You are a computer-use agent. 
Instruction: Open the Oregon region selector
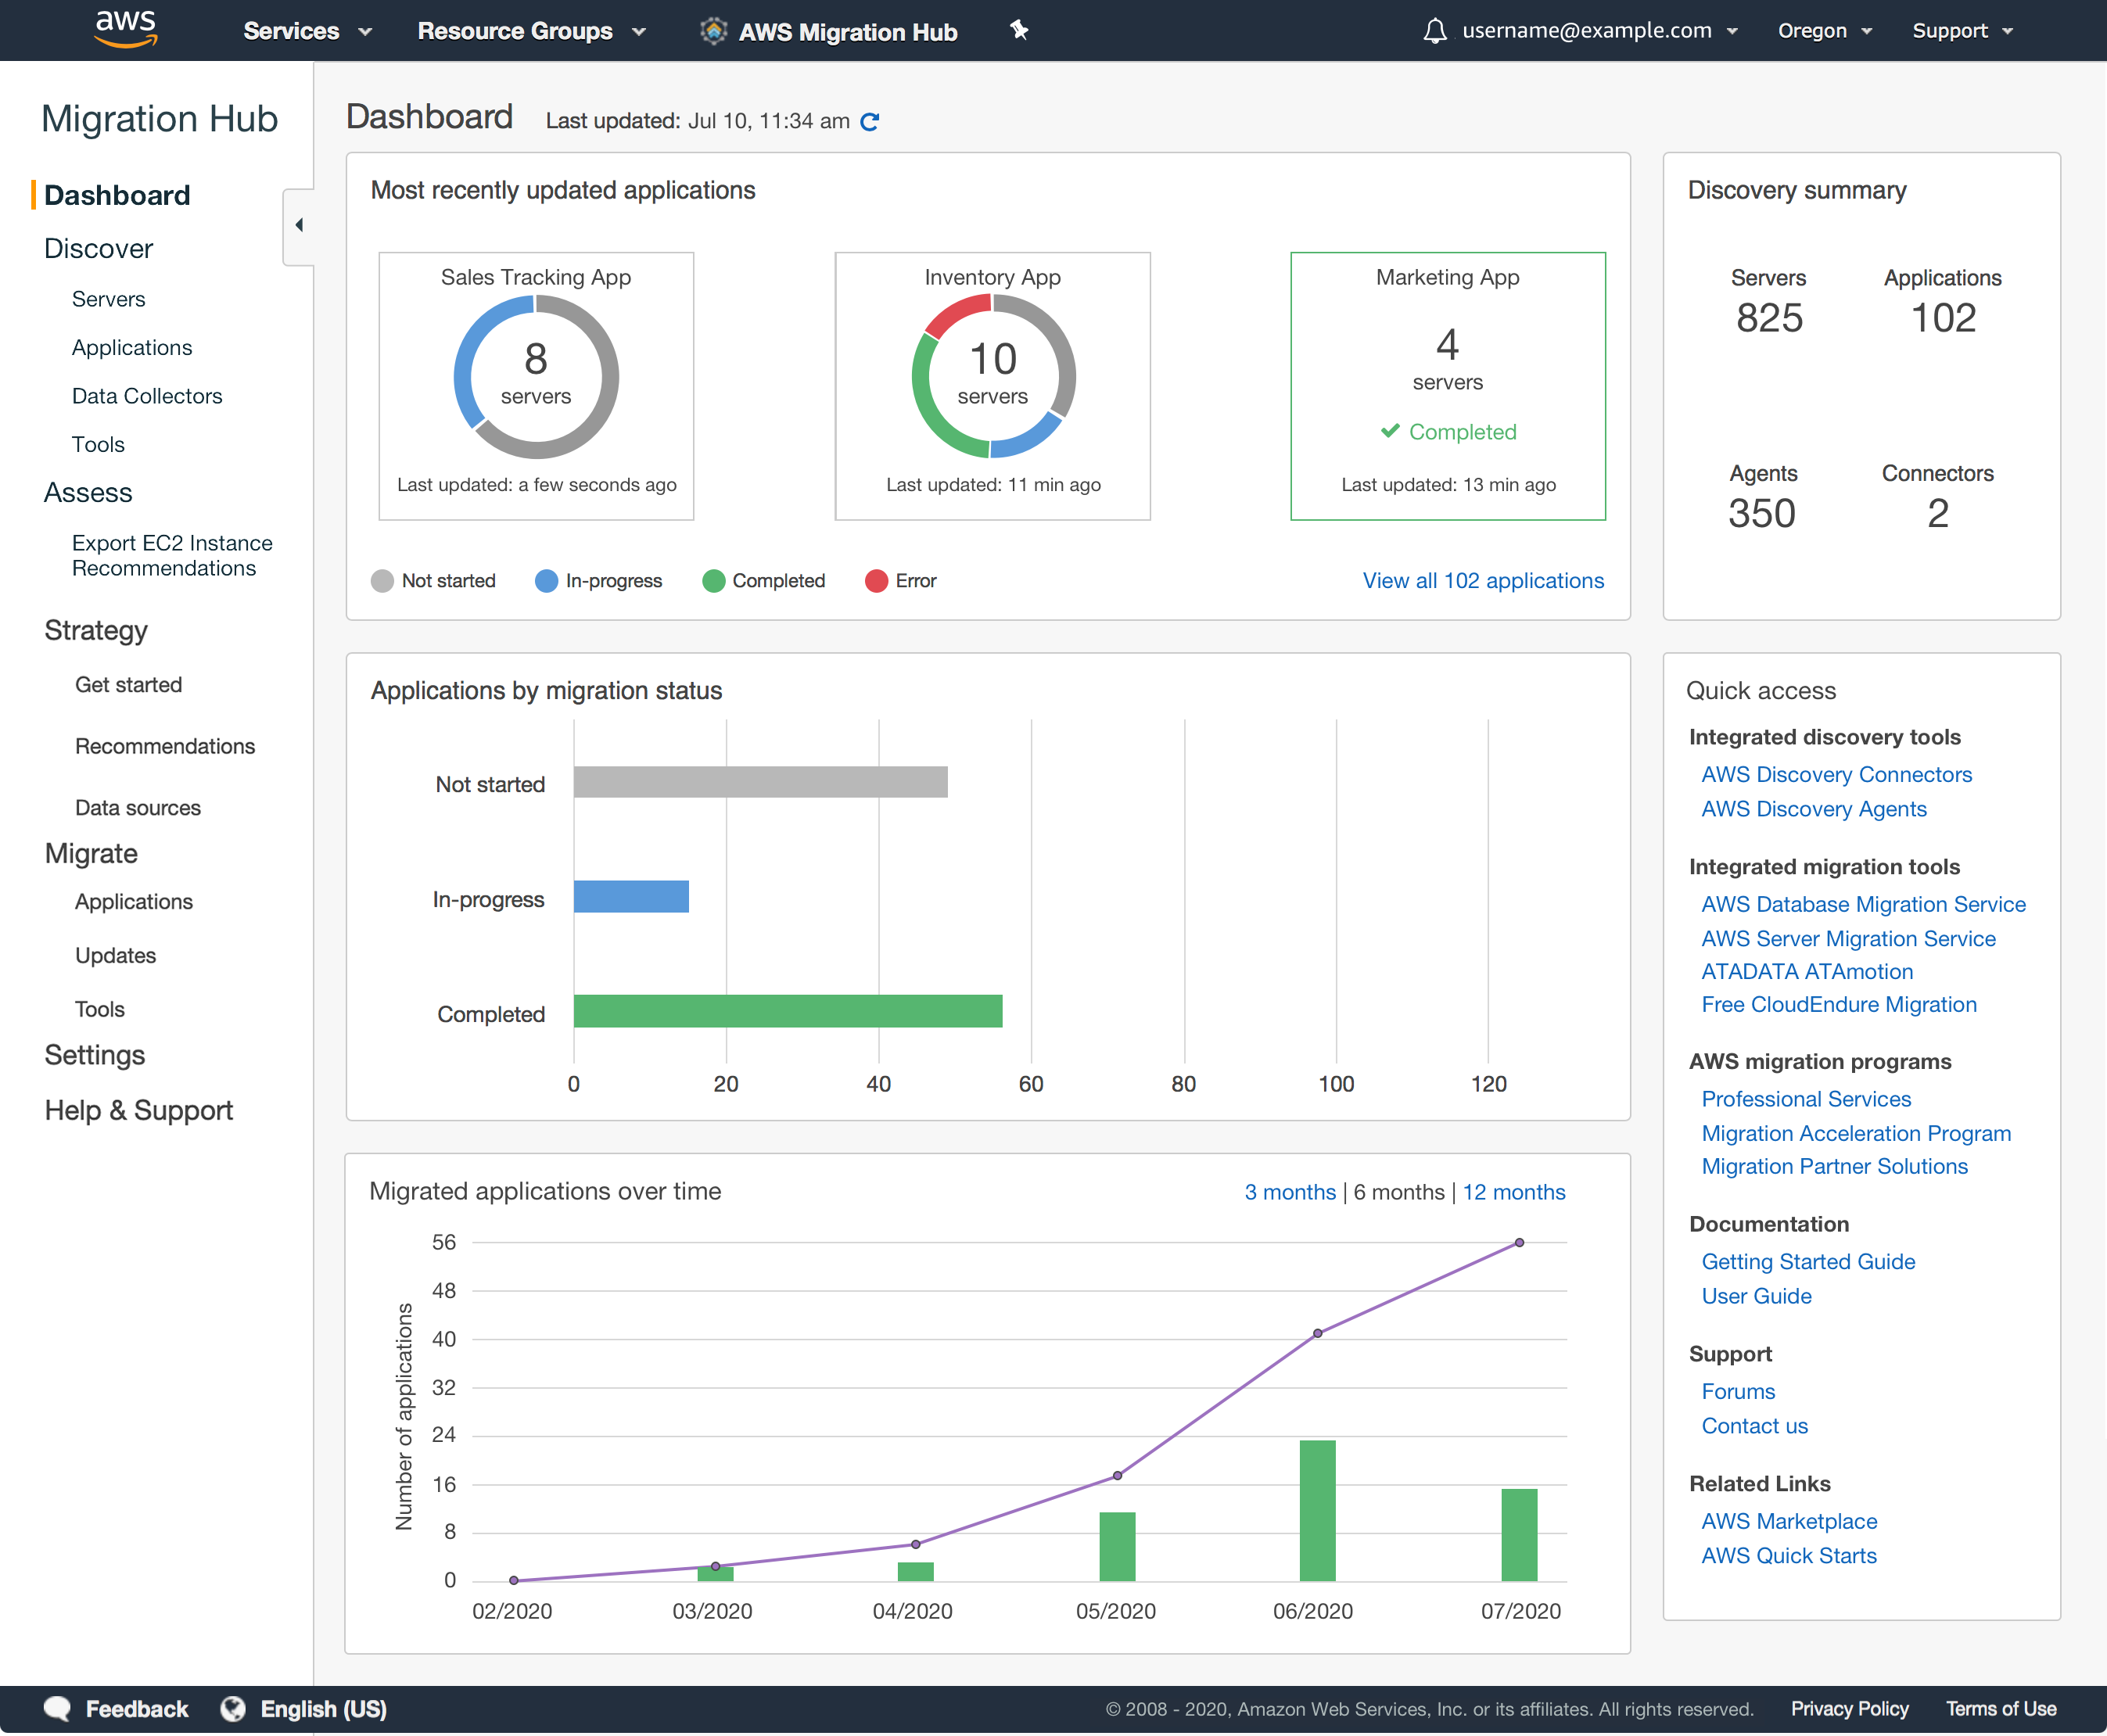(x=1824, y=31)
